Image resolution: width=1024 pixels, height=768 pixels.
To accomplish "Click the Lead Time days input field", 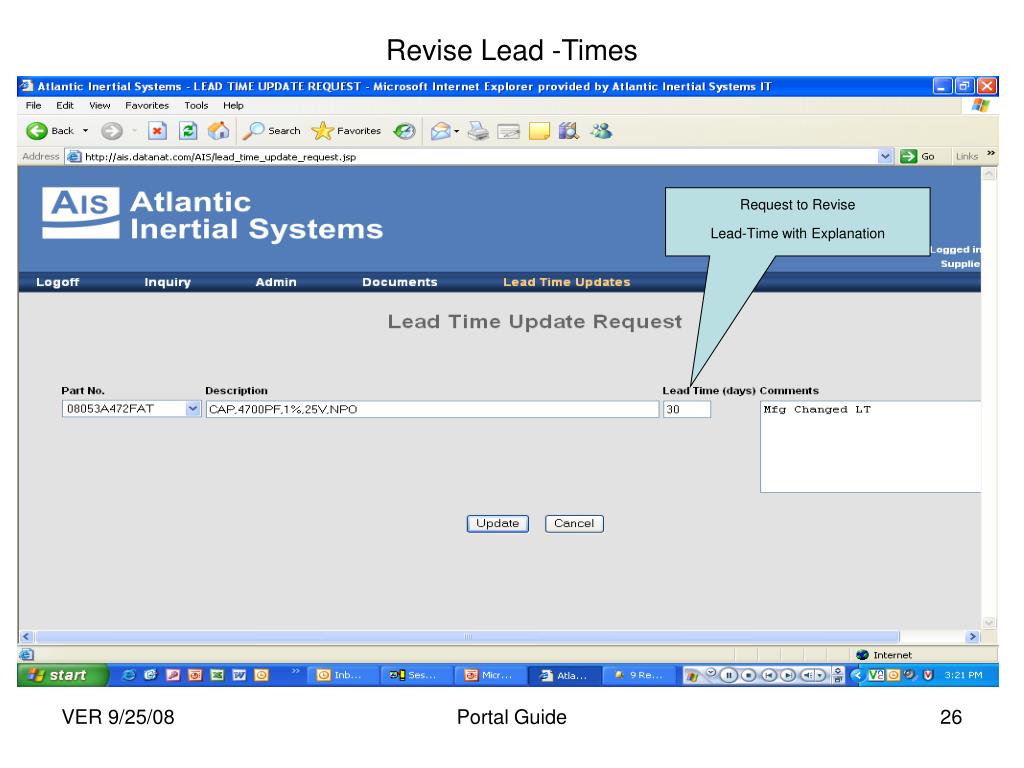I will pyautogui.click(x=686, y=409).
